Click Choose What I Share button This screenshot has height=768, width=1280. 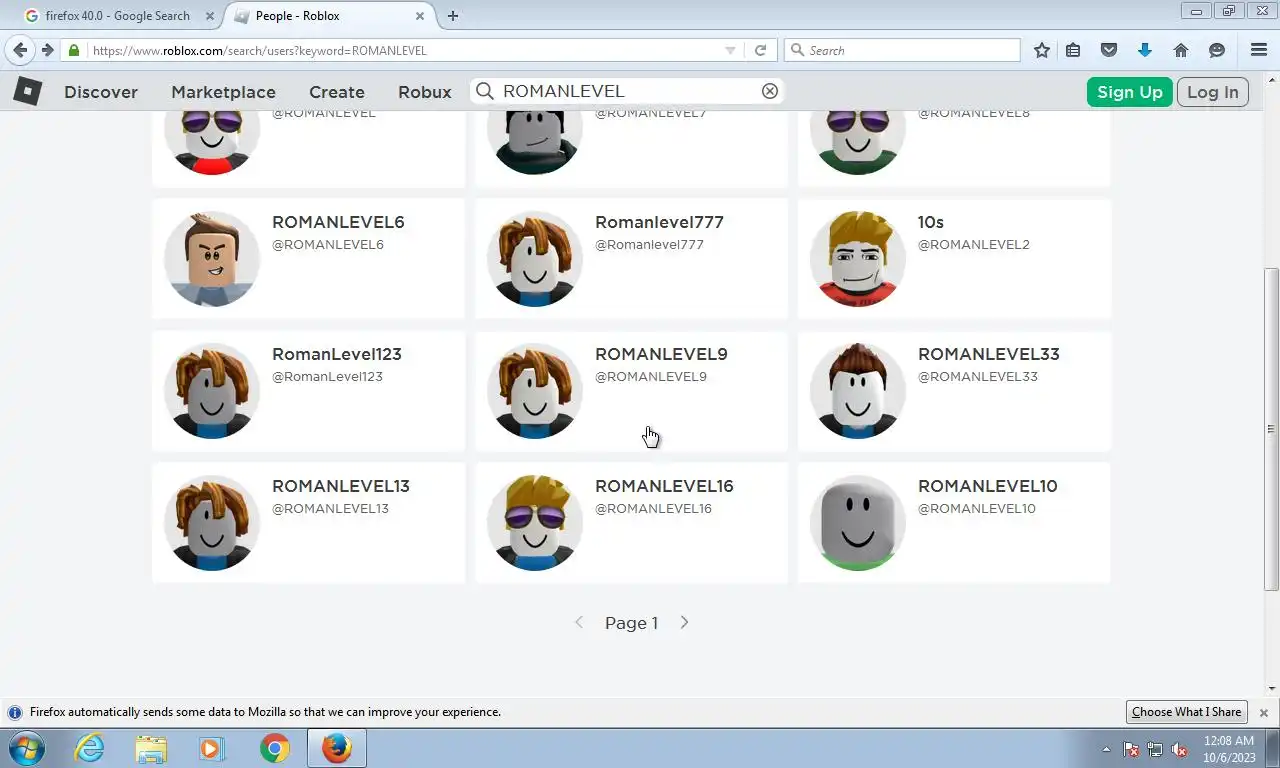click(x=1187, y=712)
